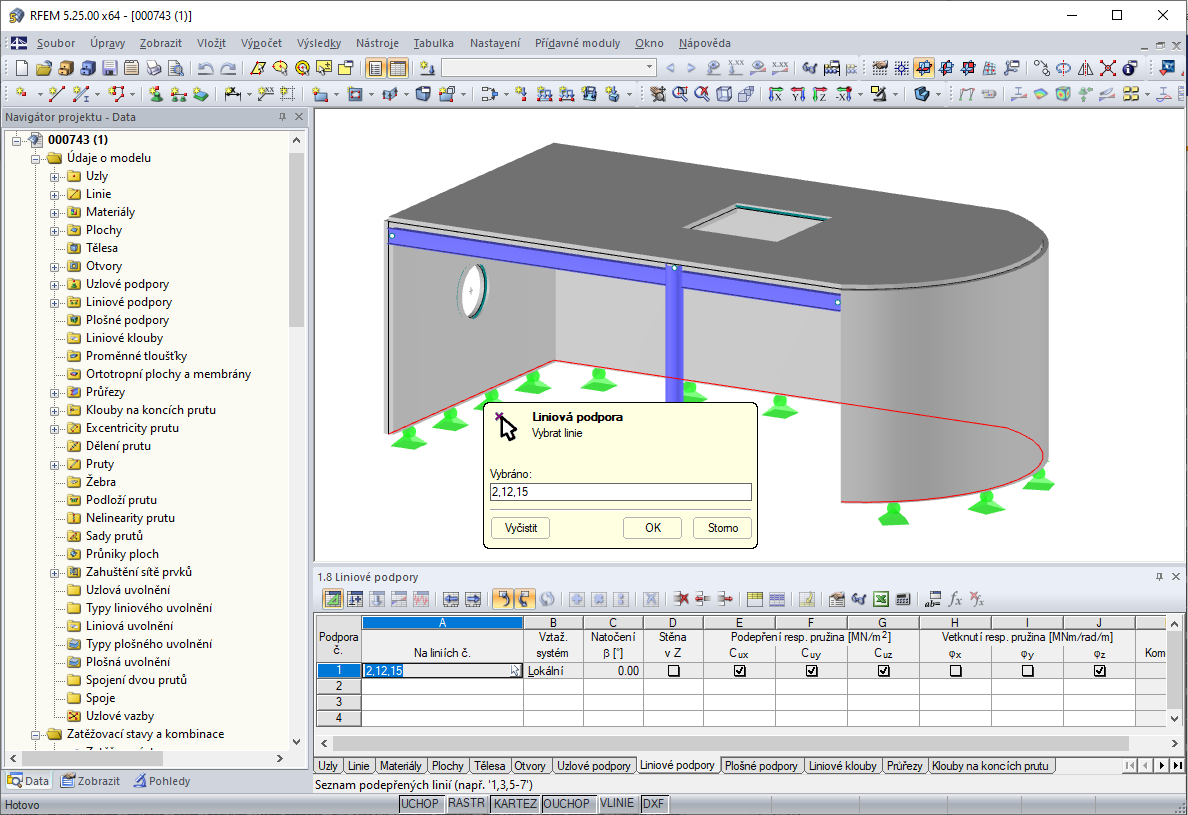Click the View in X direction icon
Image resolution: width=1188 pixels, height=815 pixels.
(x=775, y=94)
